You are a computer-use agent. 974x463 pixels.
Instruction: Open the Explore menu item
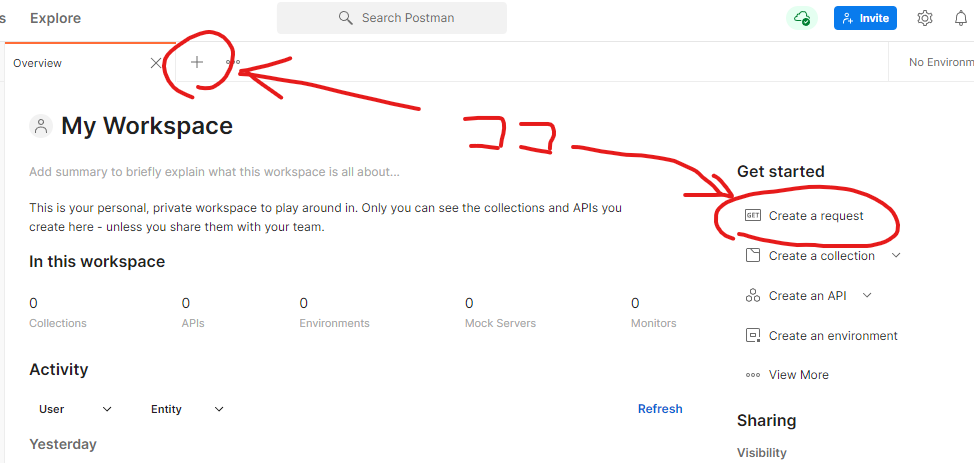pyautogui.click(x=55, y=18)
